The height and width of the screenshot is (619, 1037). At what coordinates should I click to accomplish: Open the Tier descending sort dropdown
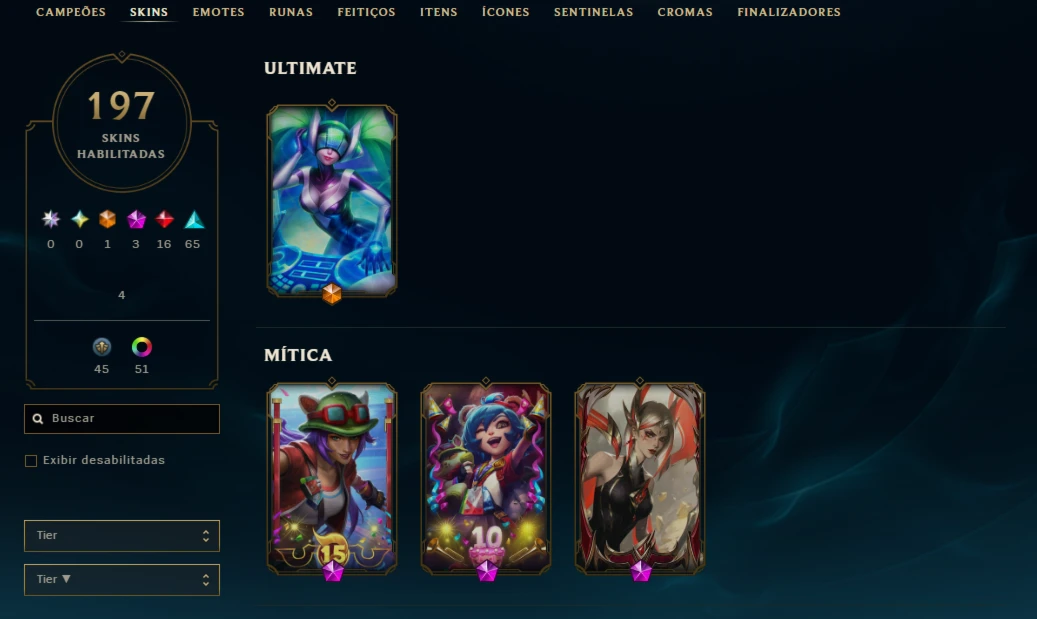(122, 580)
